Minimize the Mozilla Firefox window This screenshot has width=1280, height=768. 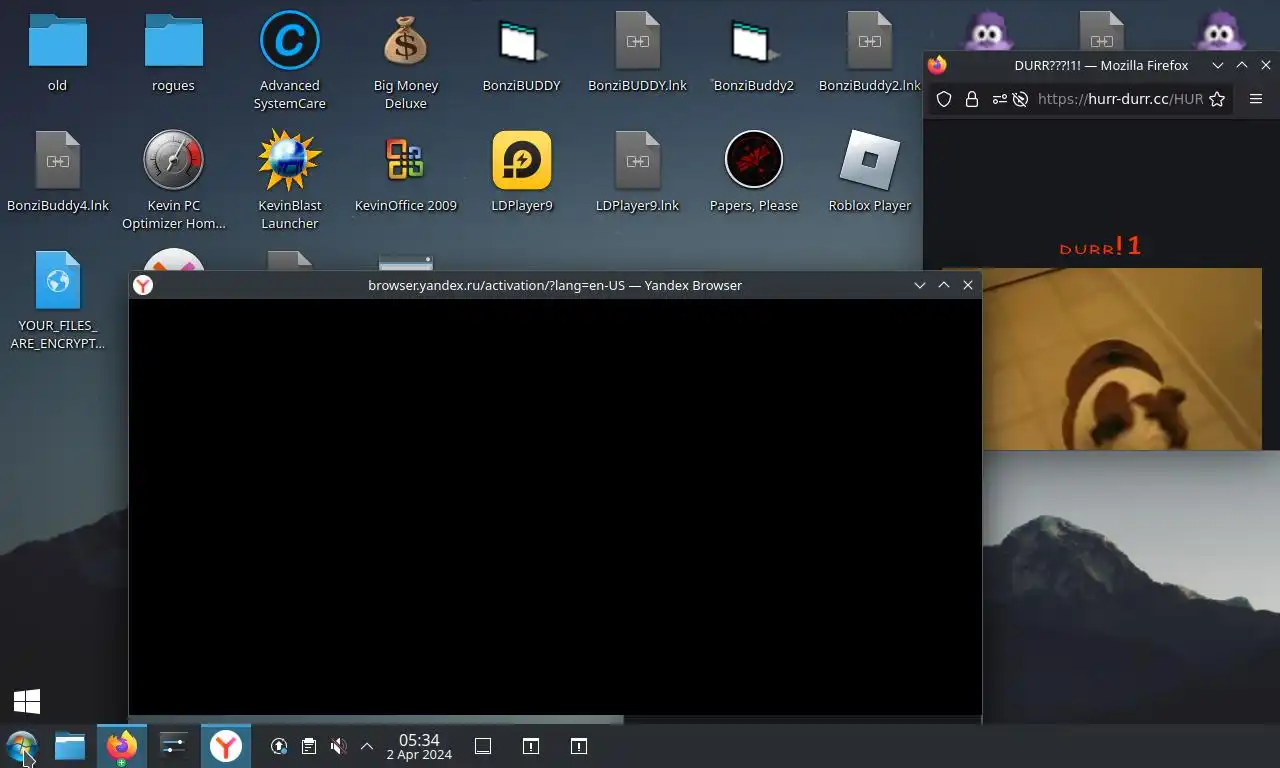[x=1218, y=65]
